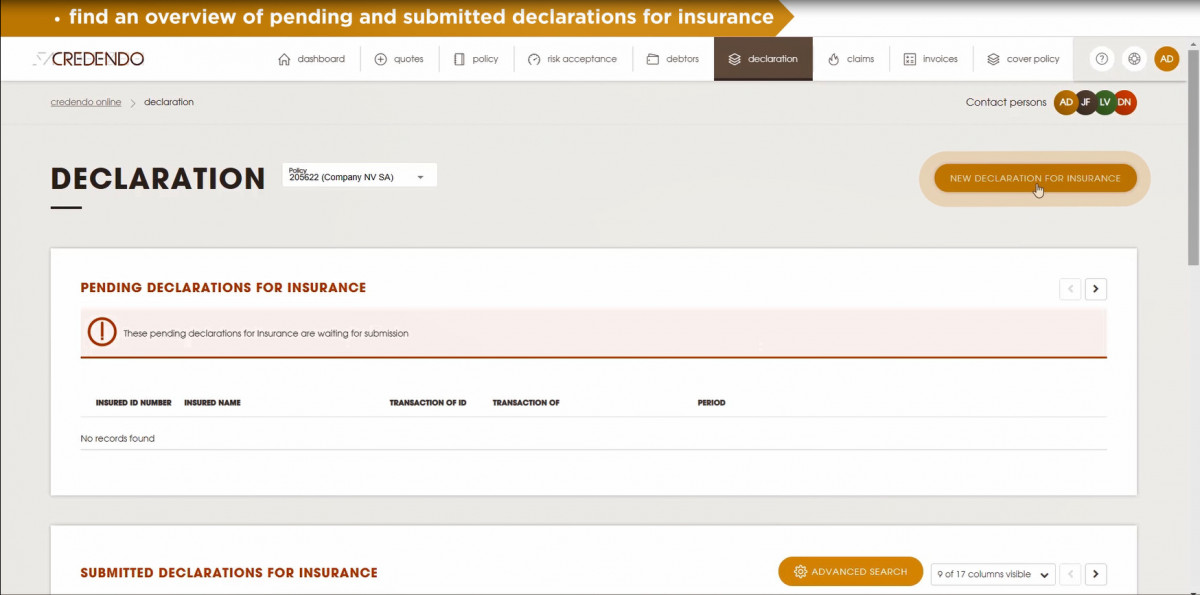Open the help question mark icon
This screenshot has height=595, width=1200.
tap(1102, 59)
